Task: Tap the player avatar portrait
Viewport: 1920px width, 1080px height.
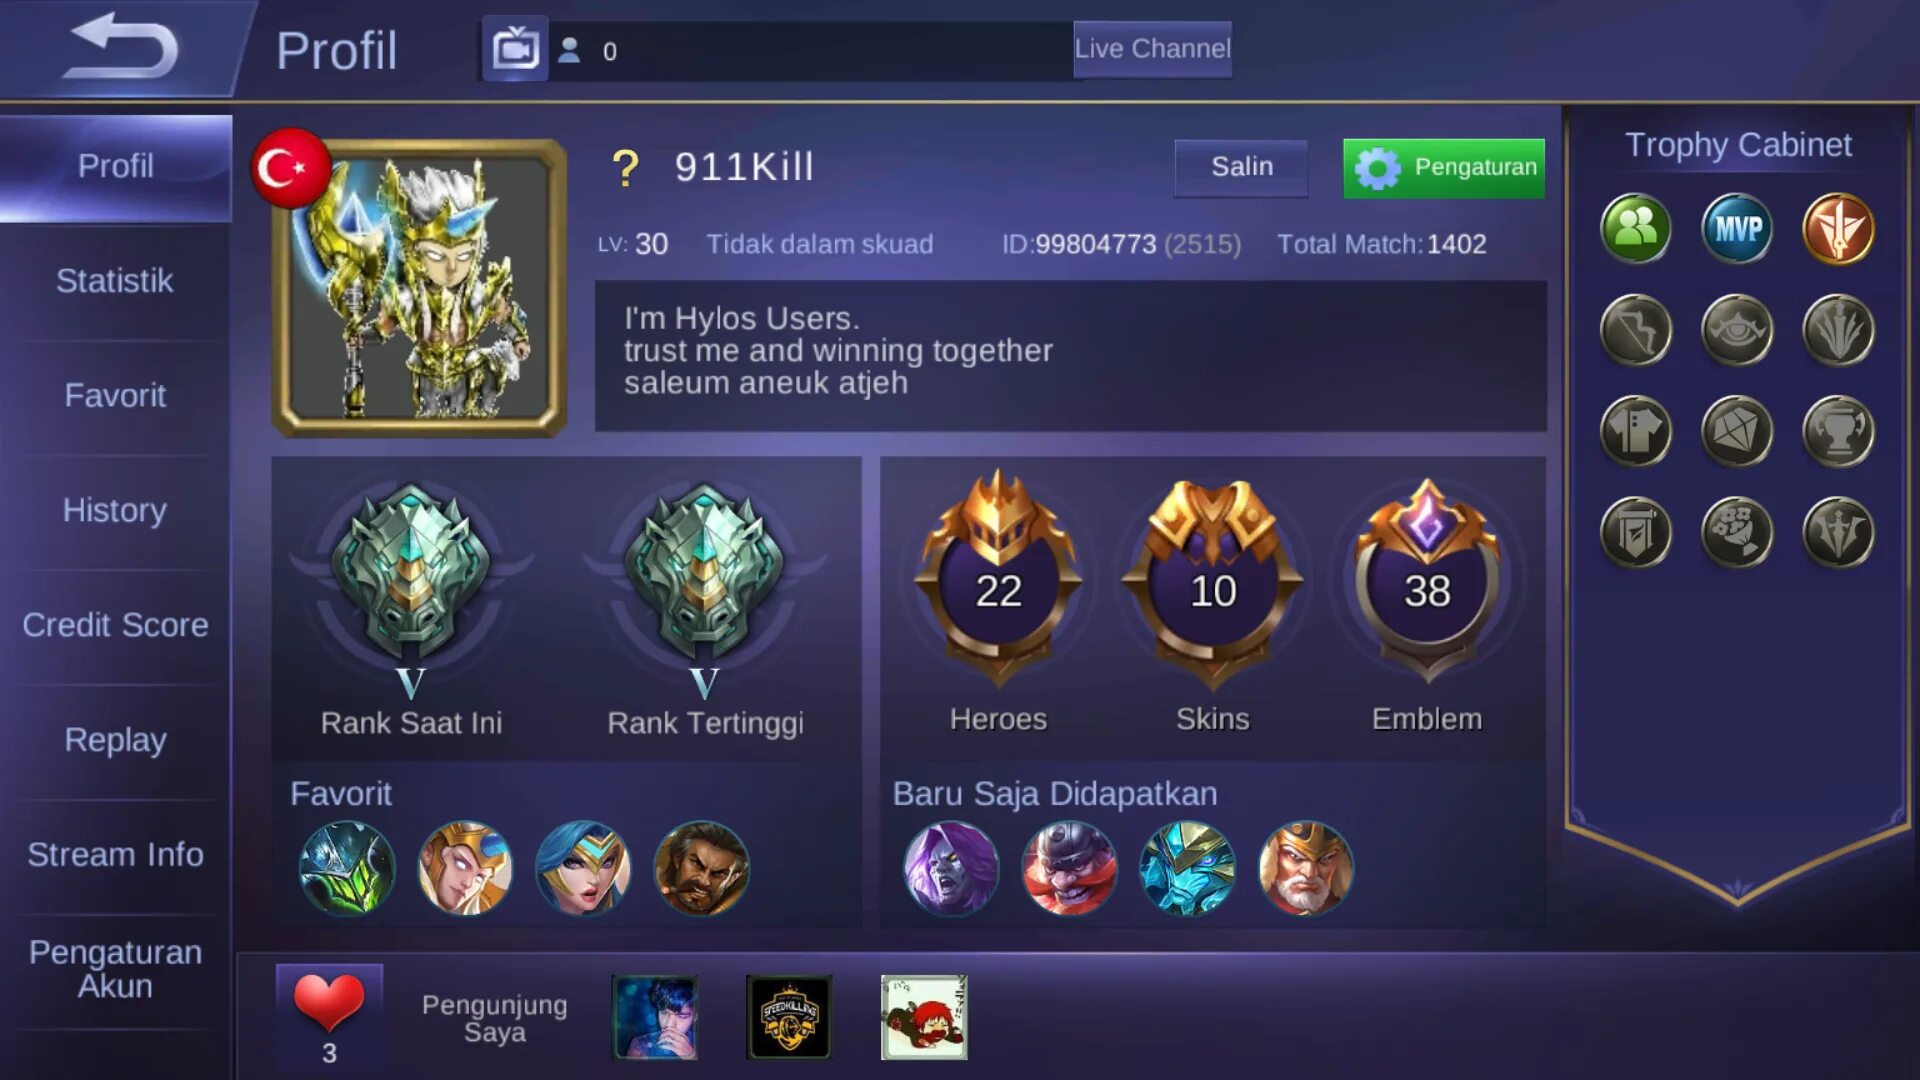Action: tap(419, 288)
